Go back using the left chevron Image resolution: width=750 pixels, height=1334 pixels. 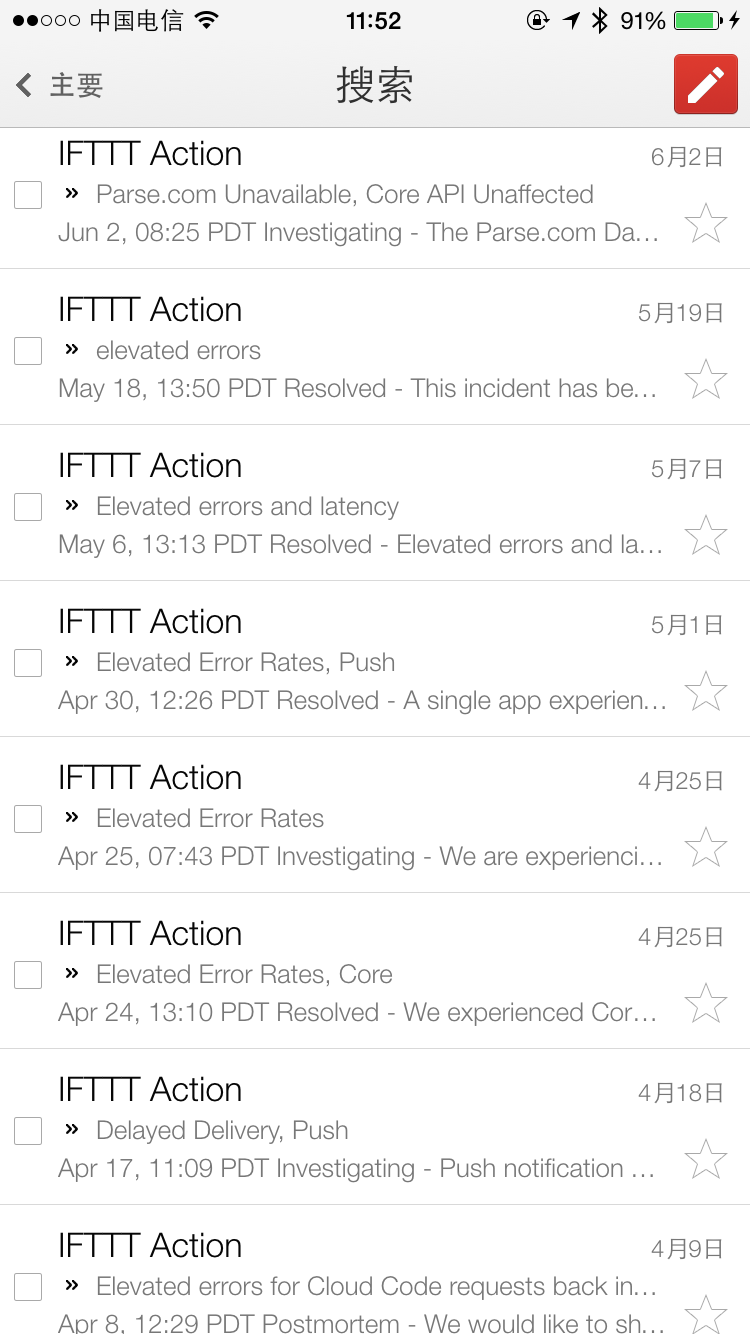pyautogui.click(x=24, y=85)
